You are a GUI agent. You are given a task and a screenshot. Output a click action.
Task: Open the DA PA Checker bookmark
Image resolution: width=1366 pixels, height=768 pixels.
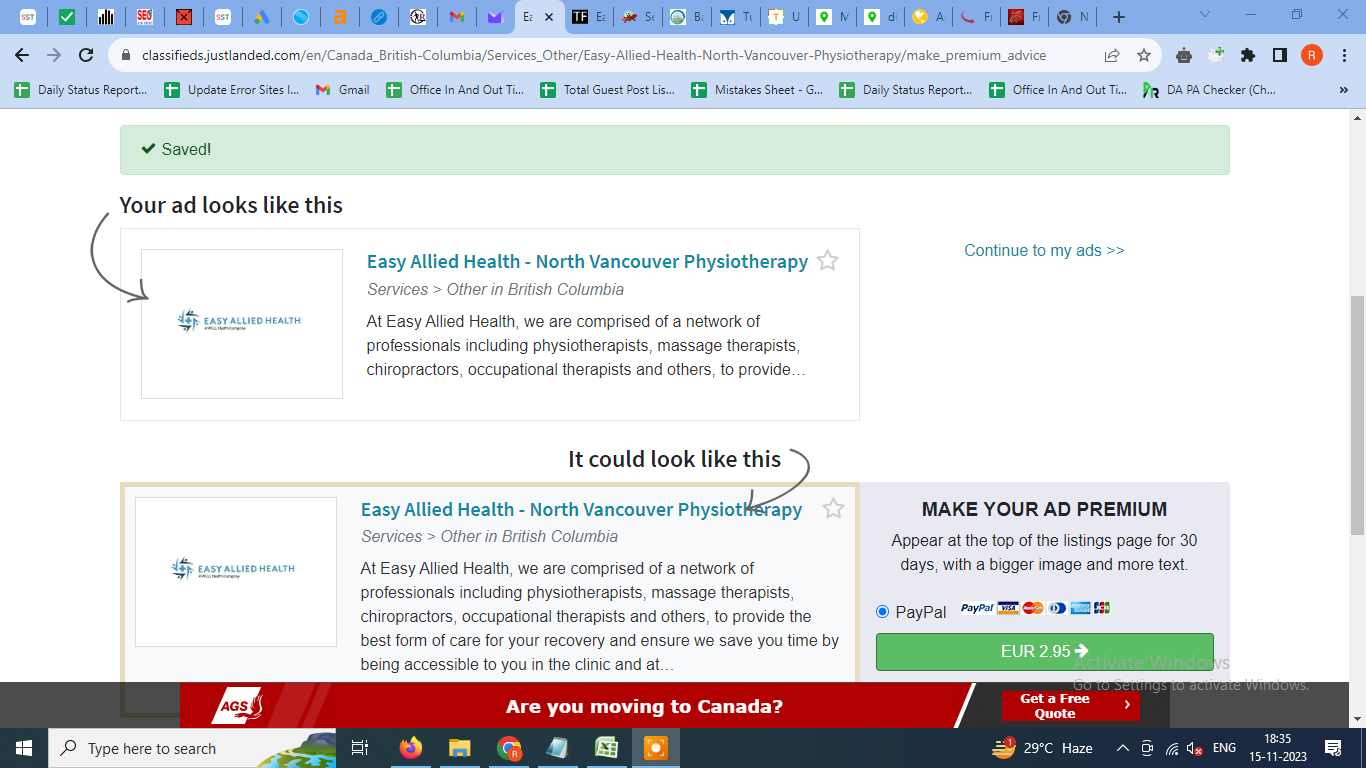tap(1210, 89)
